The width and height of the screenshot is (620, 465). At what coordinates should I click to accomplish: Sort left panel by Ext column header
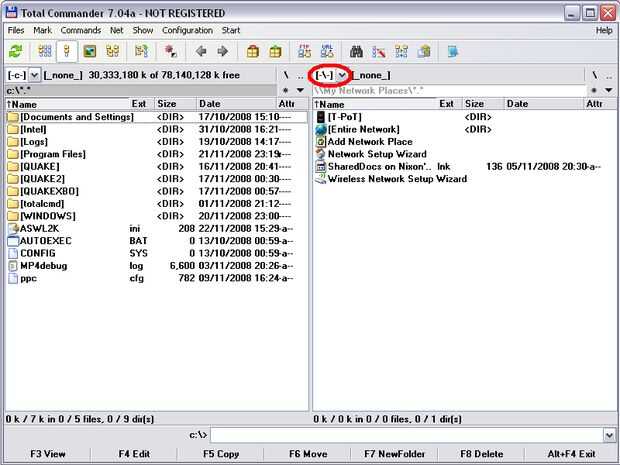pos(142,104)
